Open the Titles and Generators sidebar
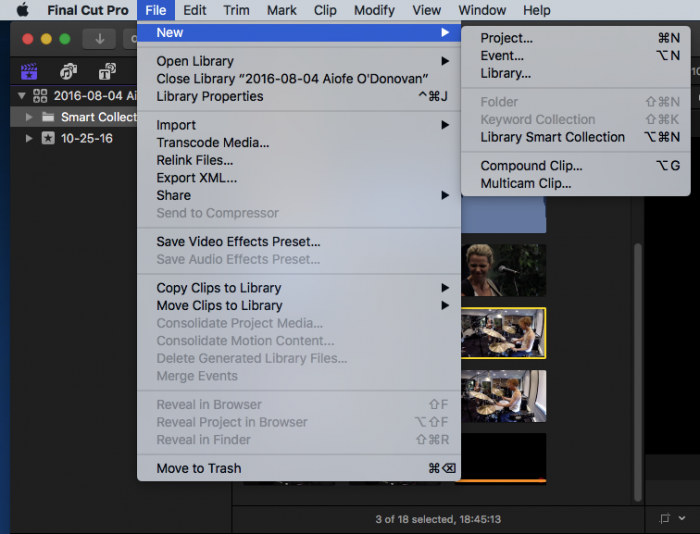This screenshot has width=700, height=534. click(106, 72)
